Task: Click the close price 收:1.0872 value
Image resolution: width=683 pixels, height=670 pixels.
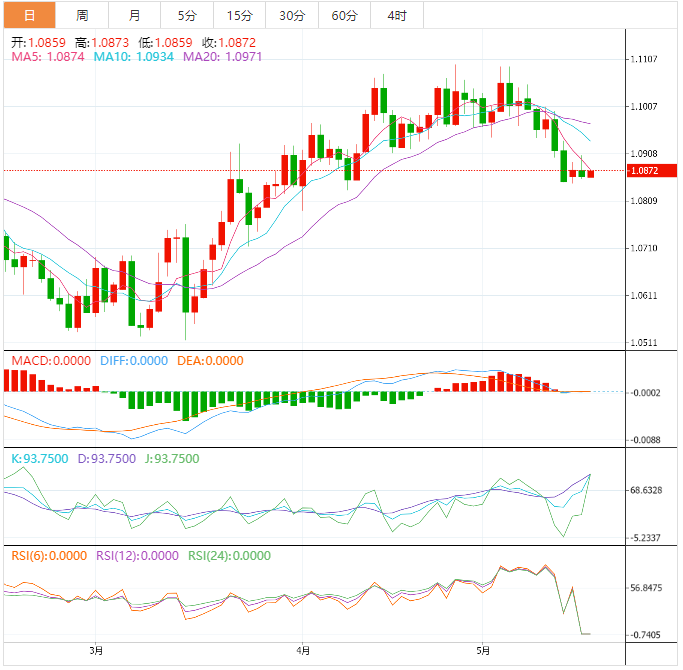Action: 229,43
